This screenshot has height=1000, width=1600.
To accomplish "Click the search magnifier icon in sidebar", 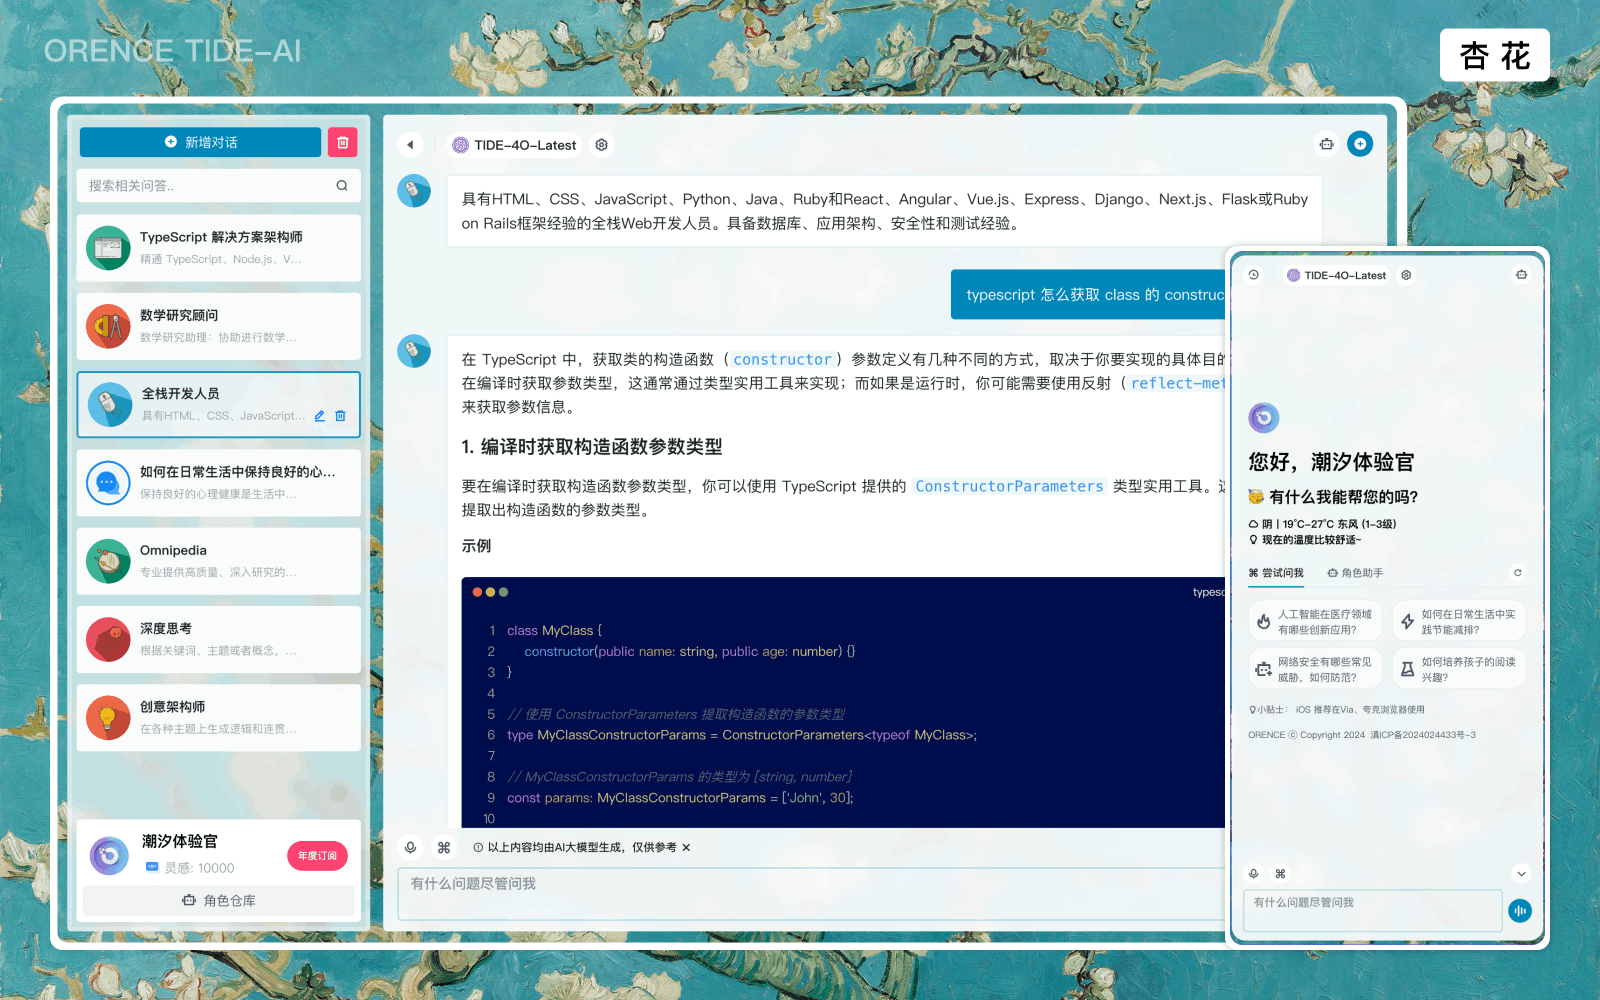I will pyautogui.click(x=342, y=185).
